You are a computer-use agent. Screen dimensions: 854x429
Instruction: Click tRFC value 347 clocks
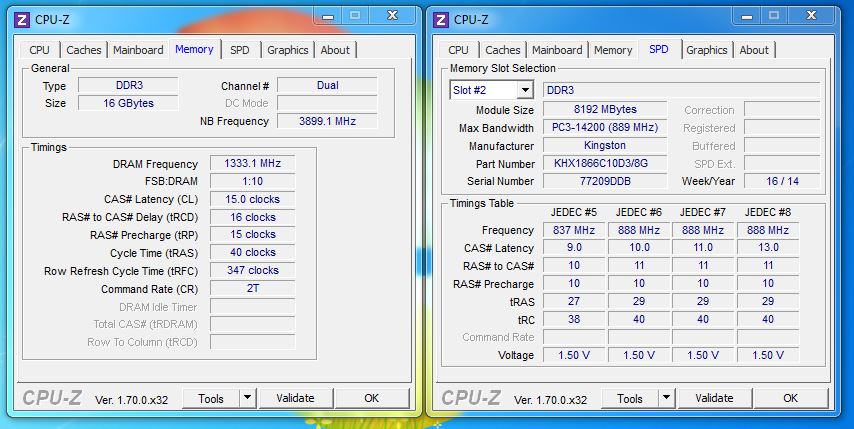click(252, 271)
